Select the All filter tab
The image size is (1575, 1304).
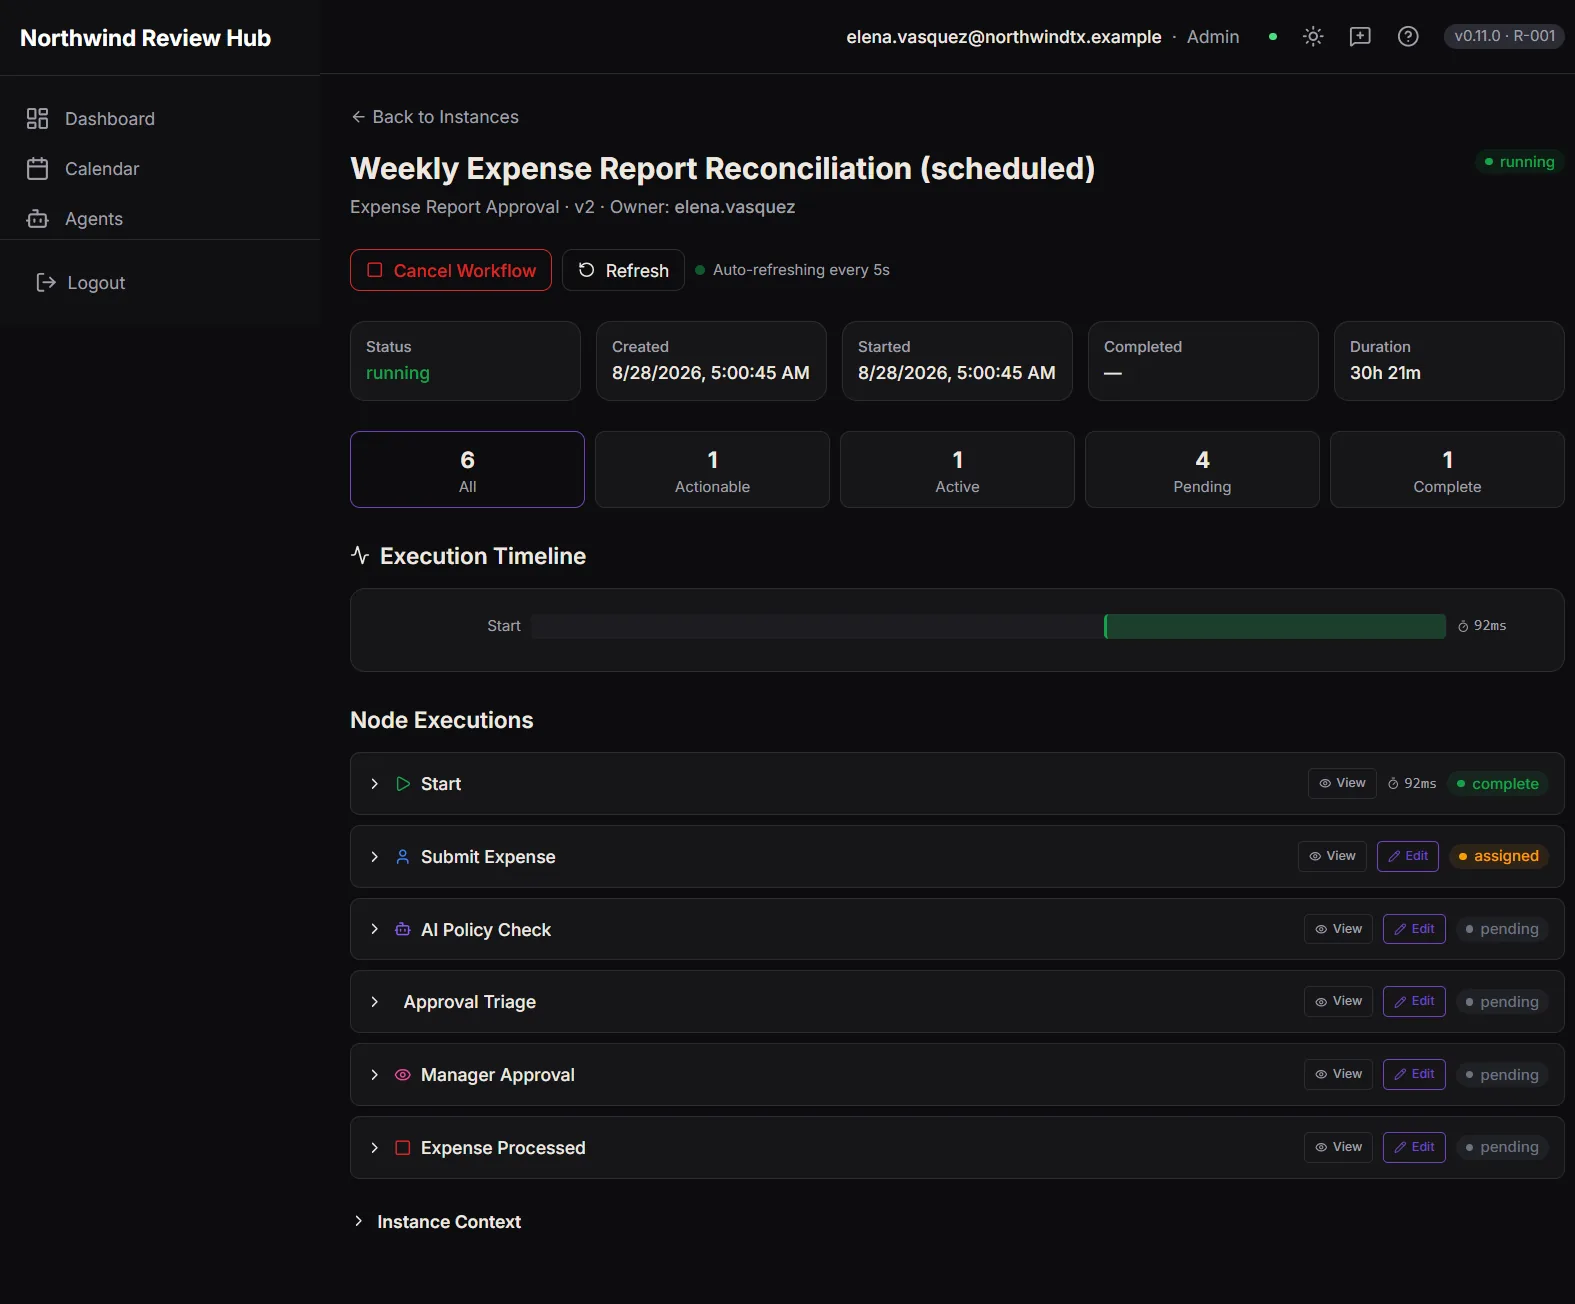coord(467,470)
